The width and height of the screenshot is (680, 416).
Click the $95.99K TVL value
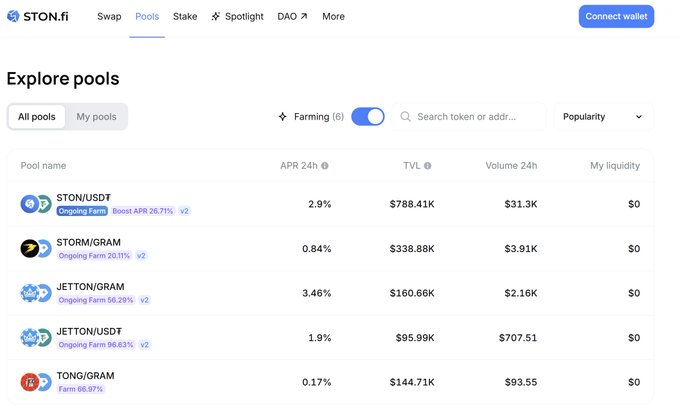click(x=415, y=337)
